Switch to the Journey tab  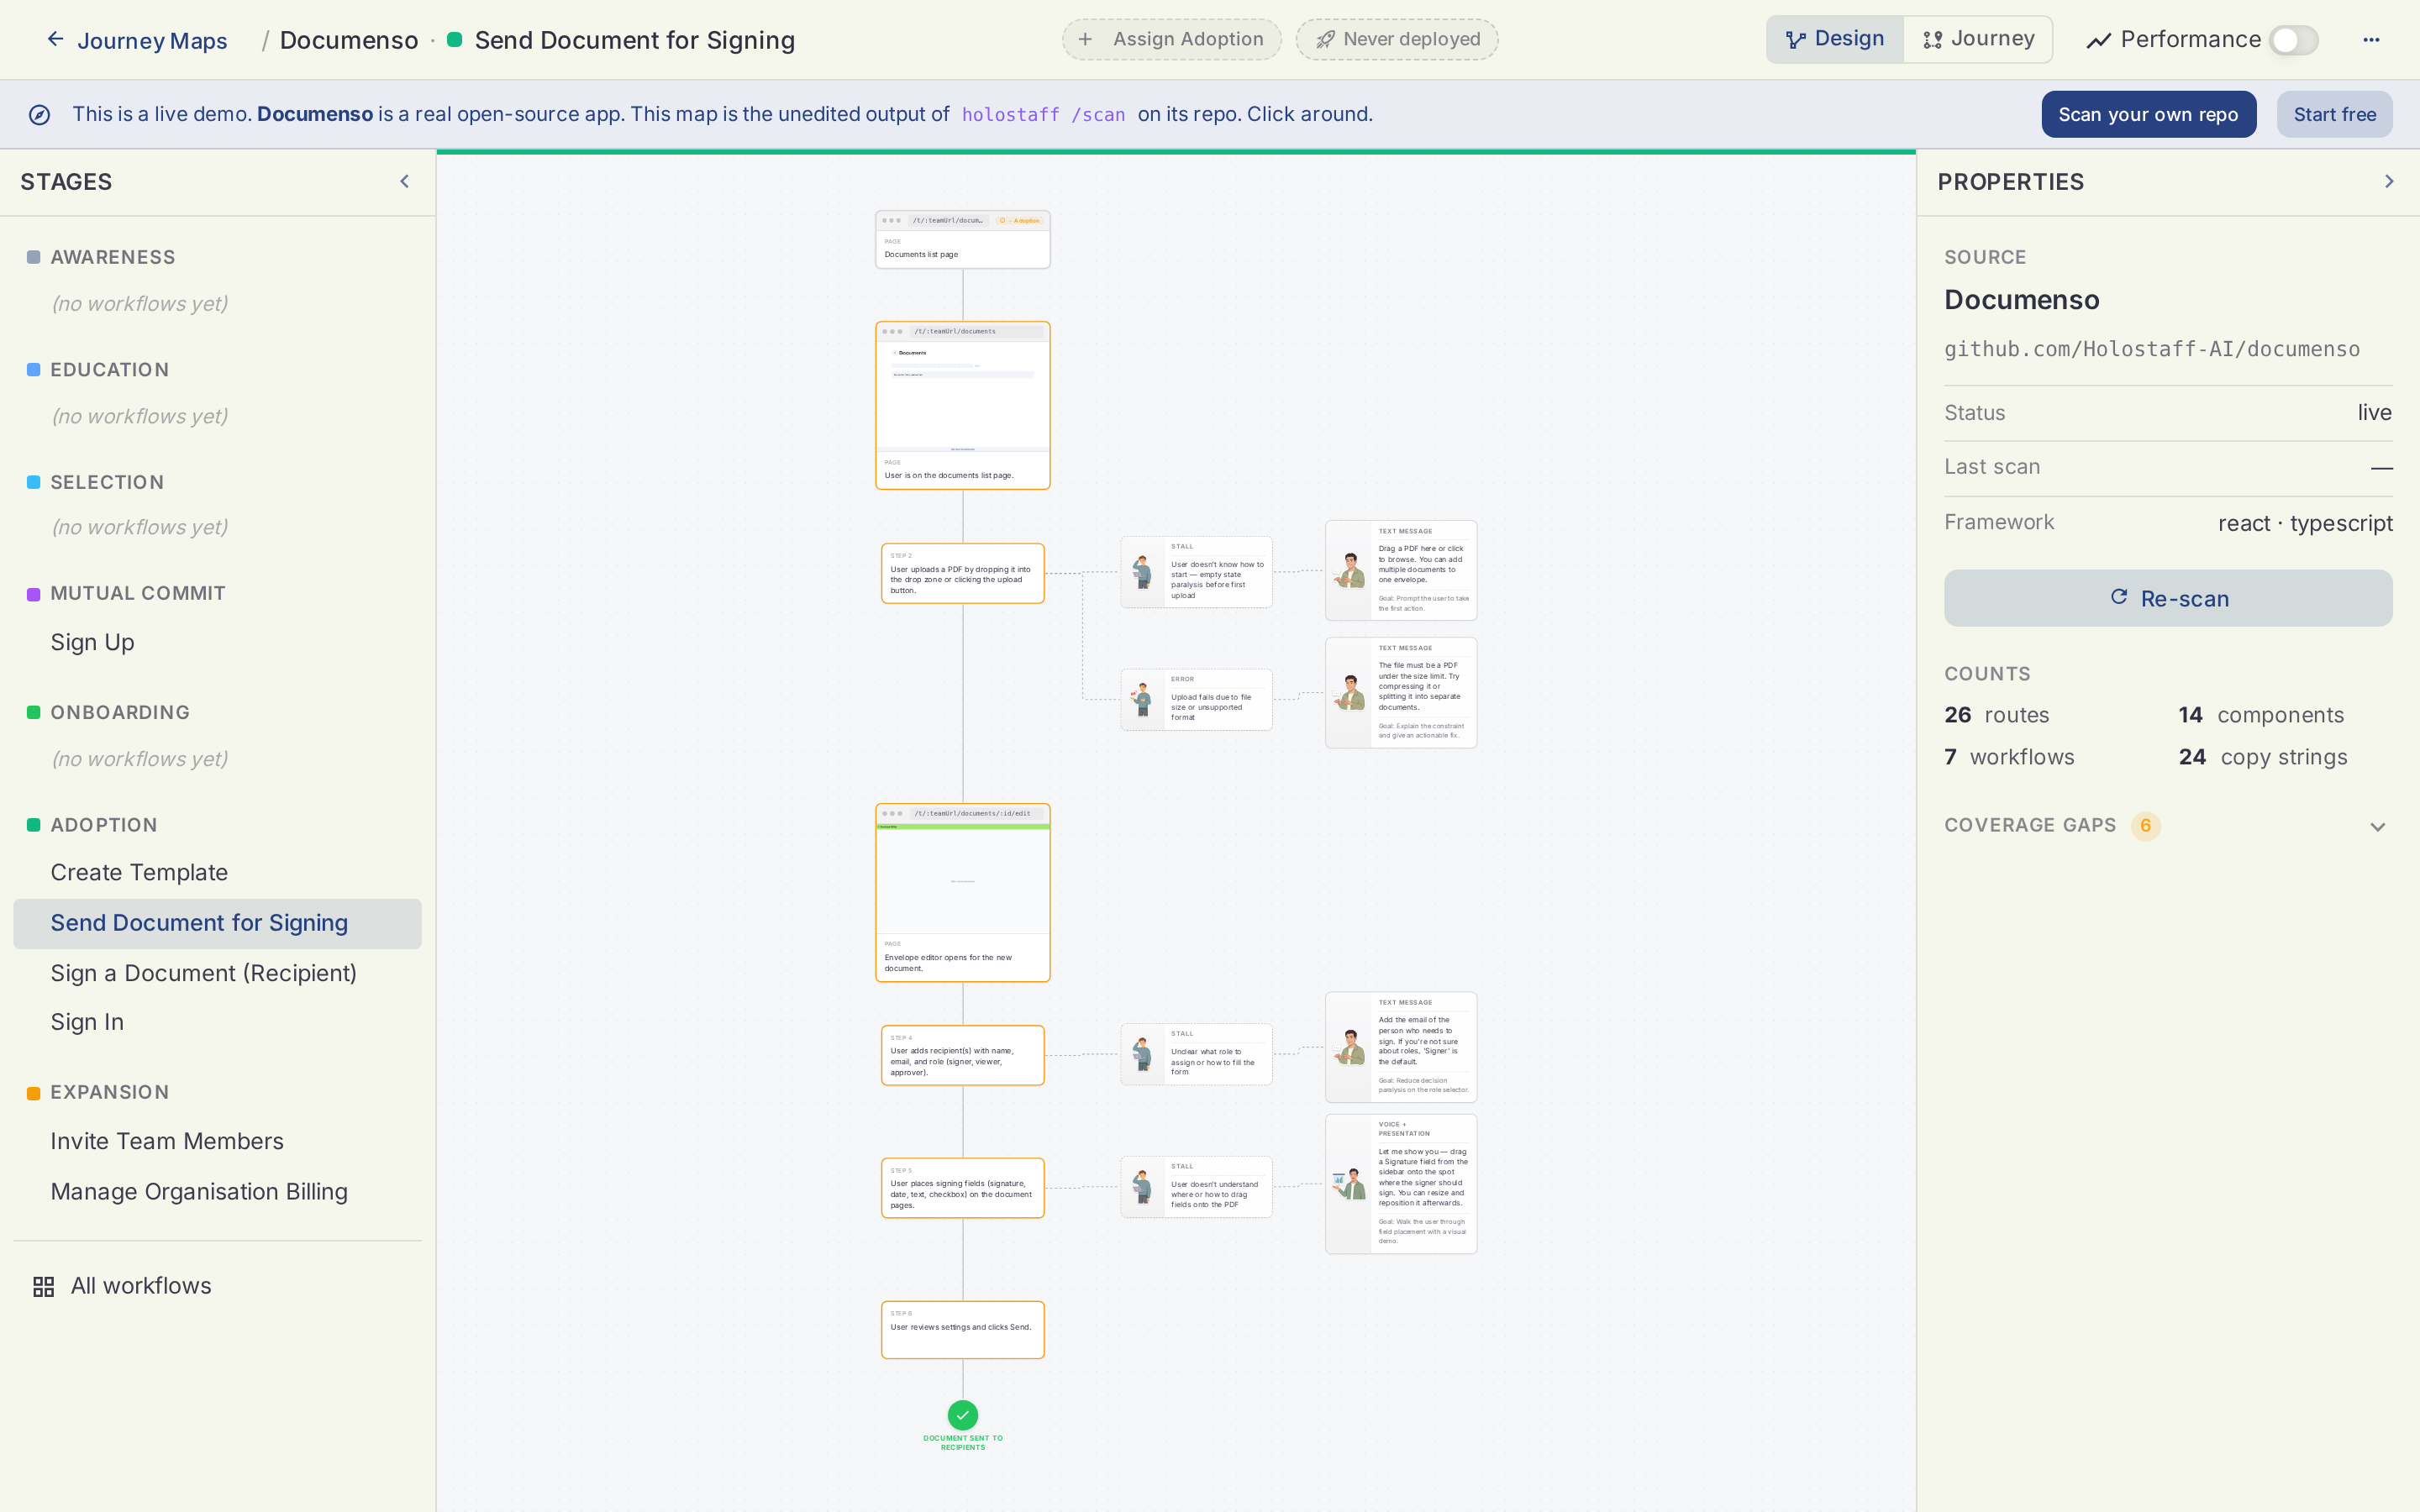1978,39
